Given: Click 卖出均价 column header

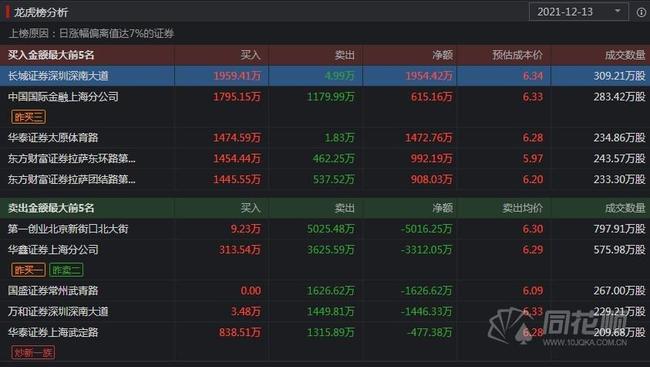Looking at the screenshot, I should coord(522,208).
